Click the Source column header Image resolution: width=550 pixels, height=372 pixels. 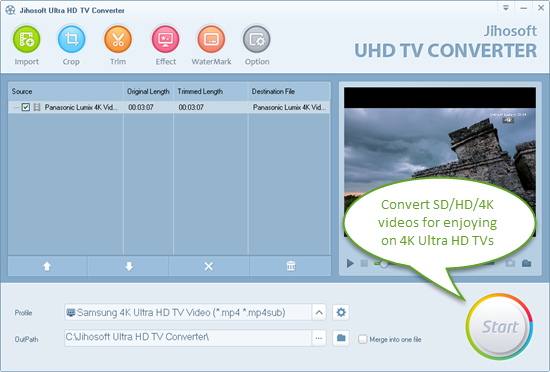point(66,92)
